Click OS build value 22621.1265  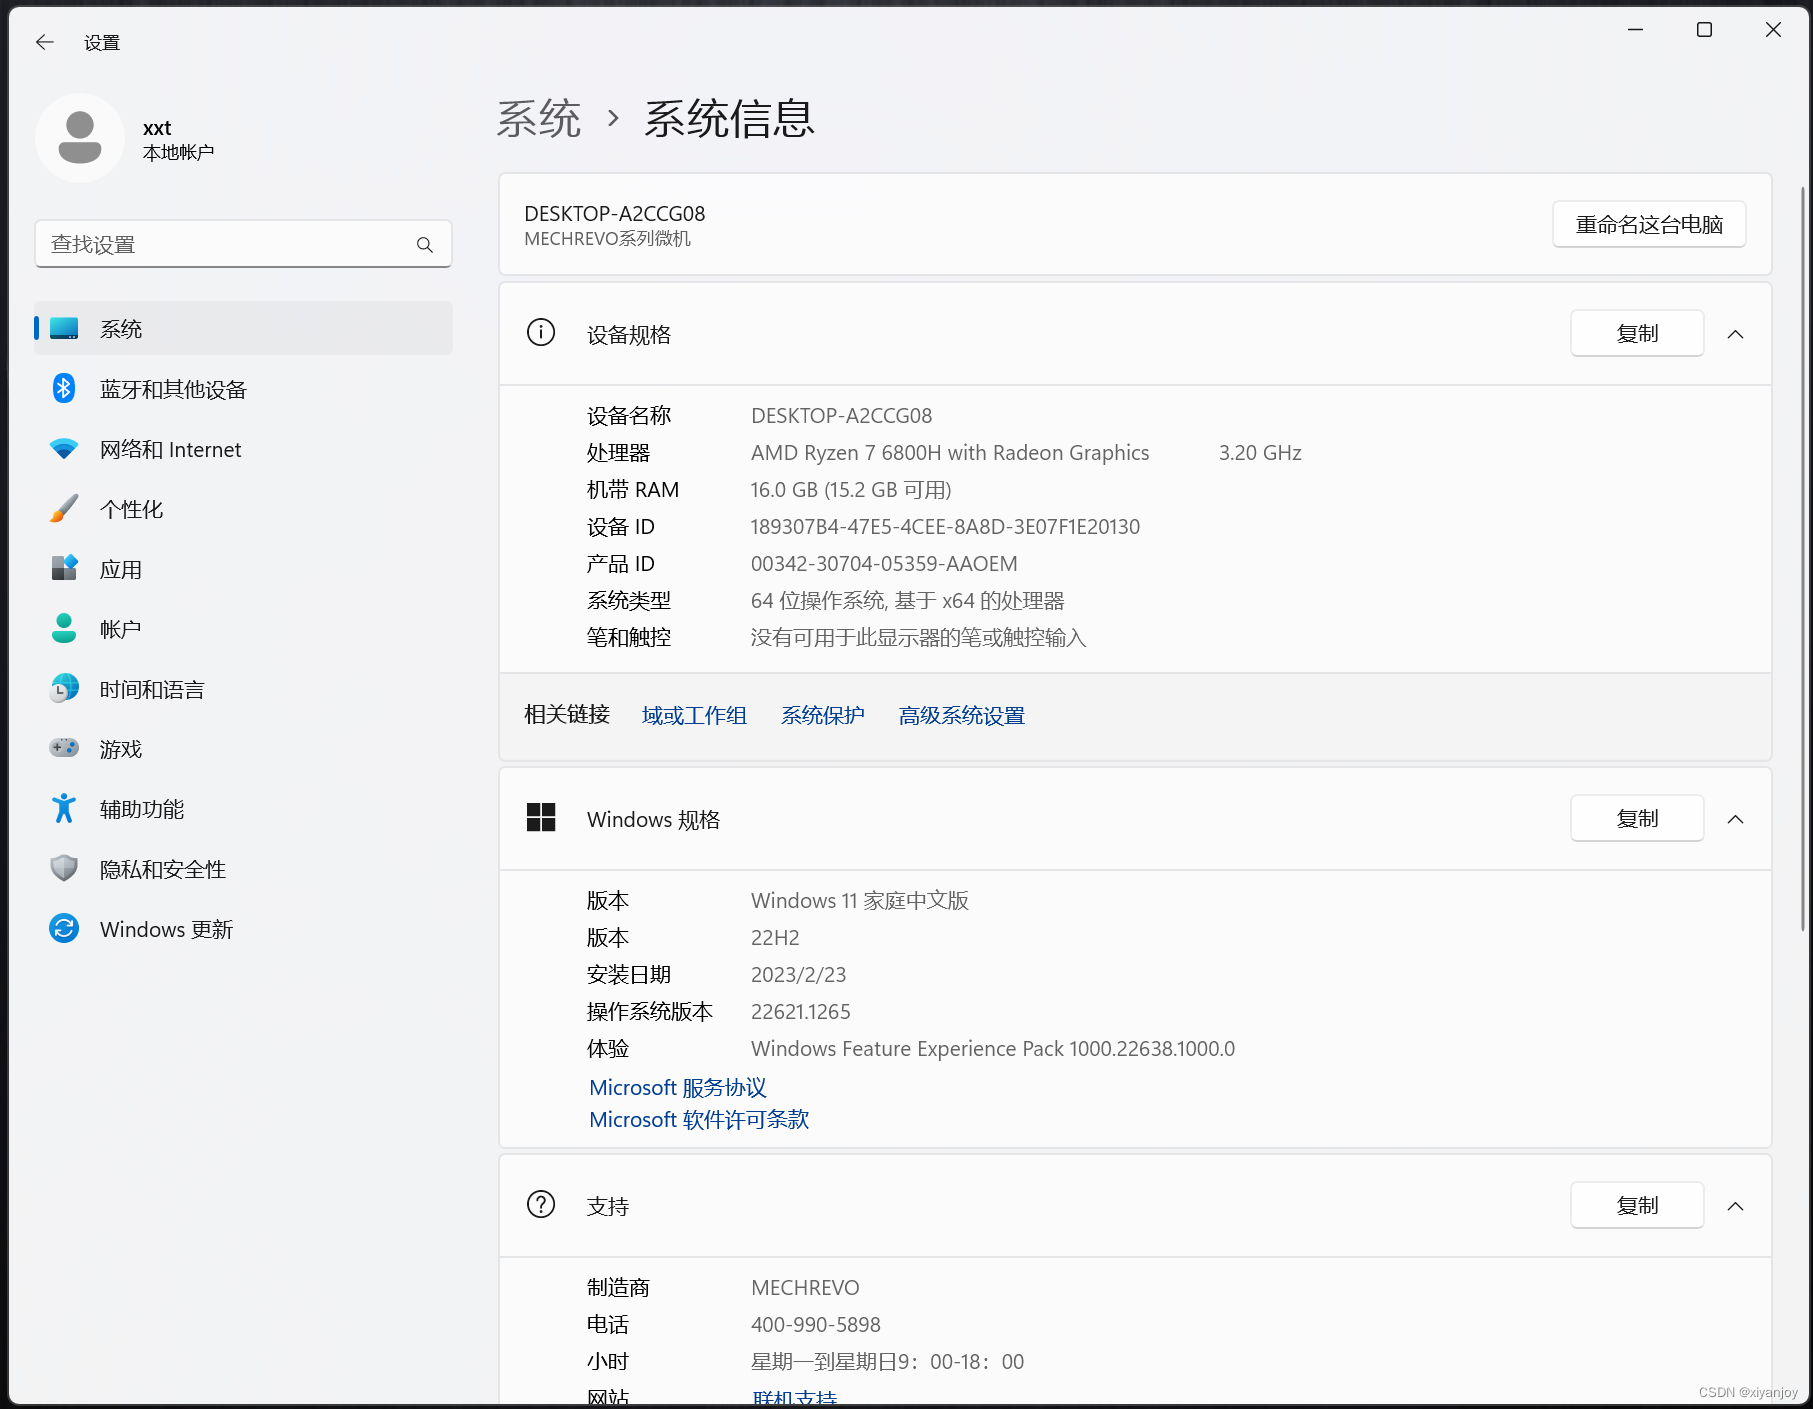pos(800,1012)
